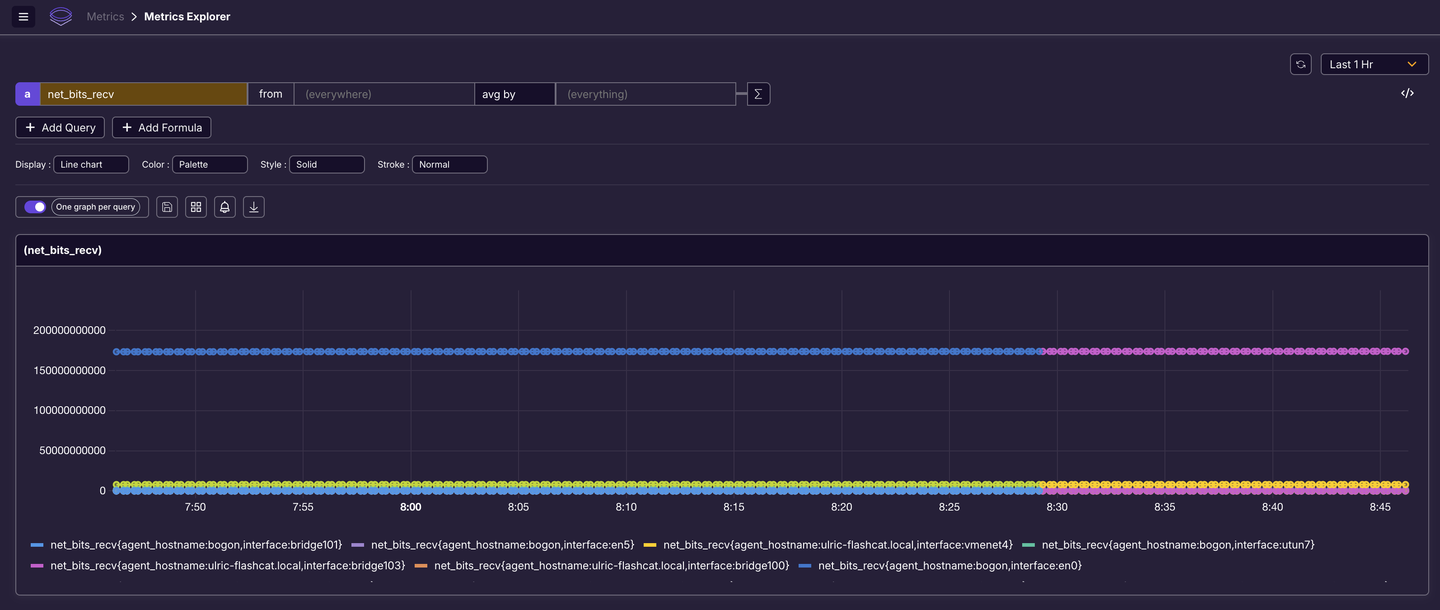1440x610 pixels.
Task: Open the Display Line chart dropdown
Action: tap(91, 164)
